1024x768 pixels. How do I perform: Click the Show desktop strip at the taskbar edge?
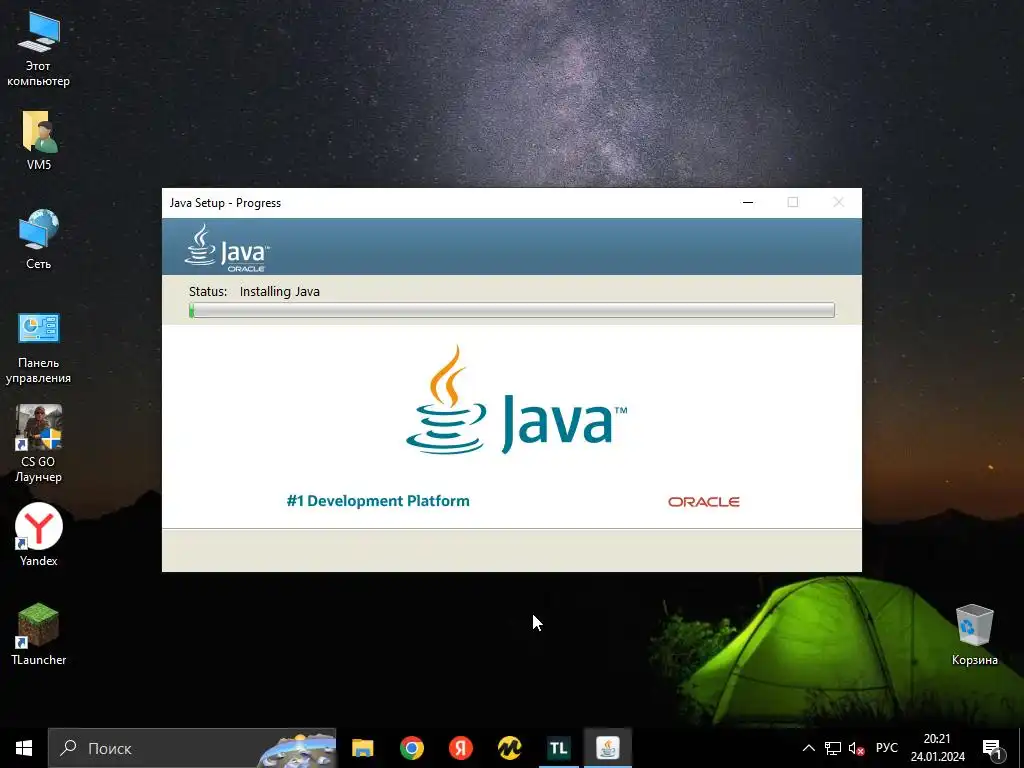[x=1021, y=748]
